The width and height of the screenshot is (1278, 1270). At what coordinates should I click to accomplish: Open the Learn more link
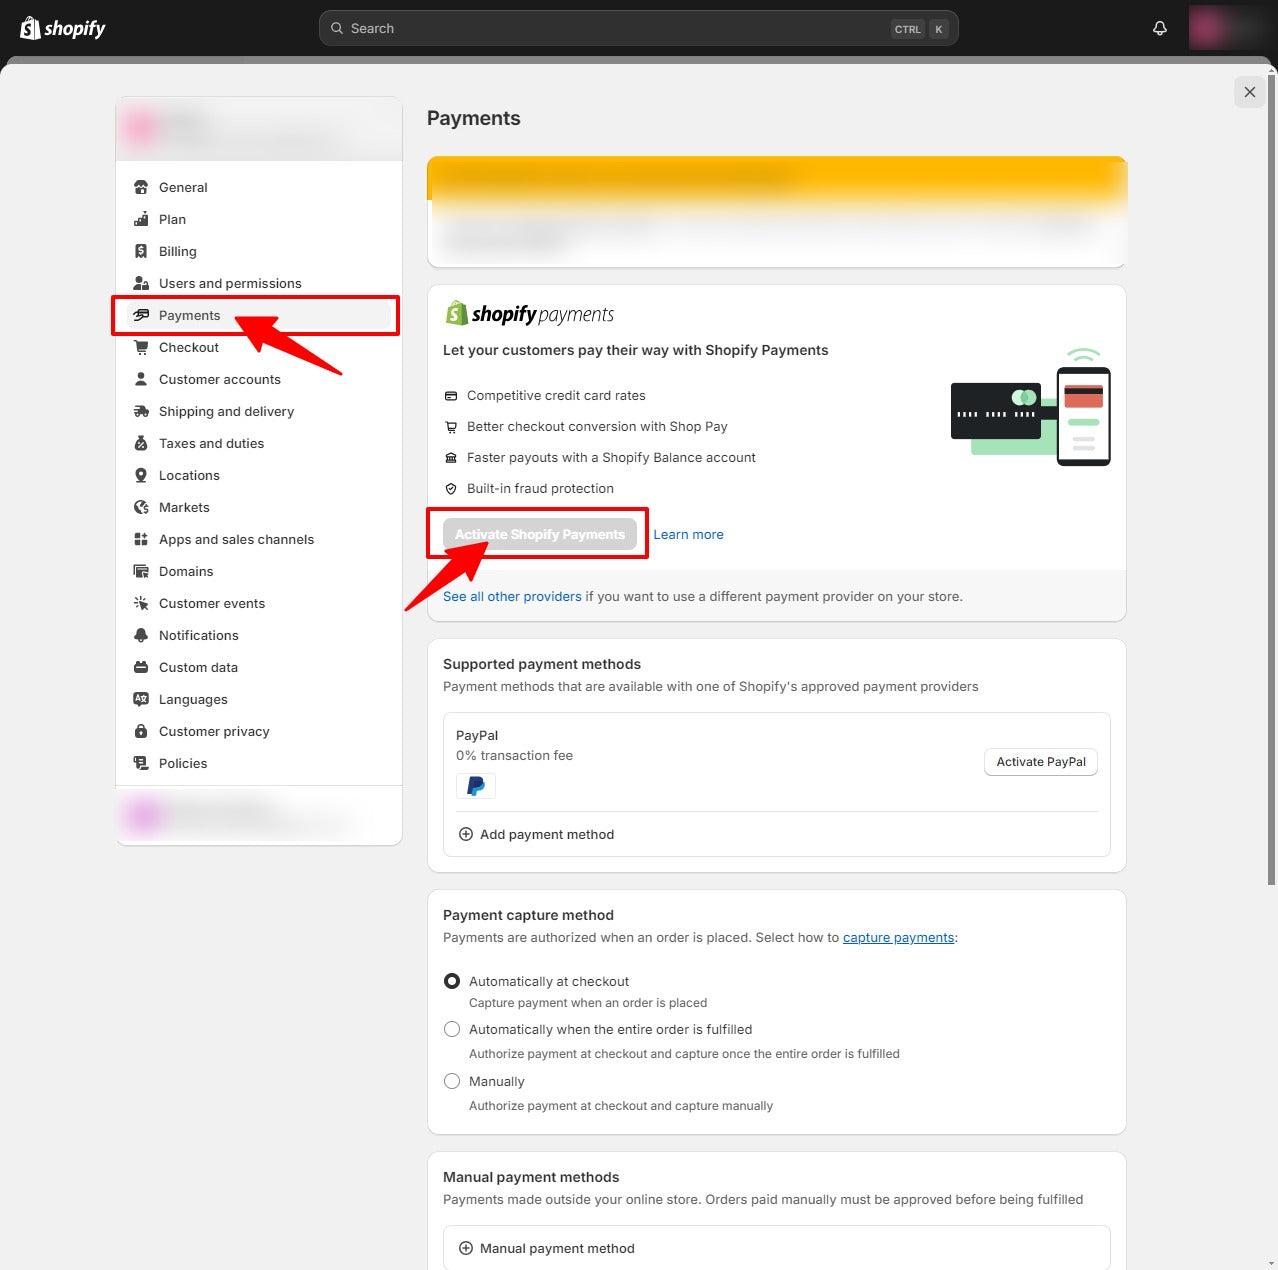[688, 534]
